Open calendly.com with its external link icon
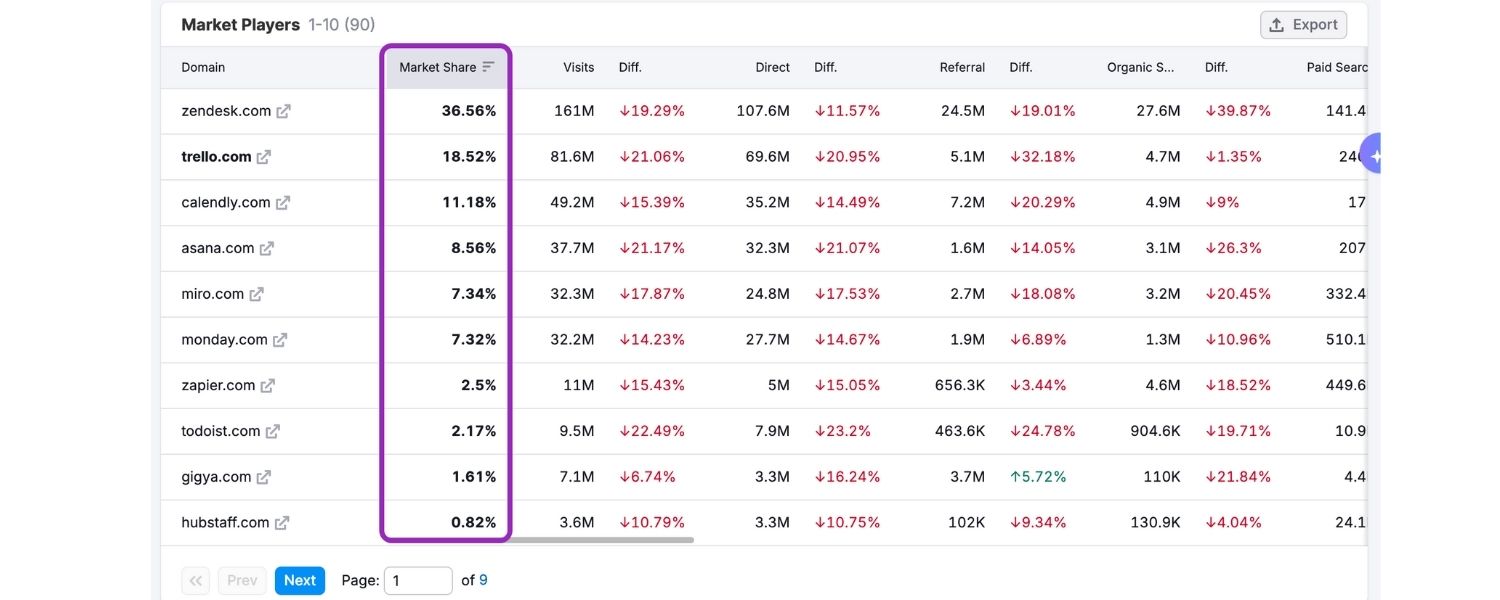The image size is (1500, 600). pos(283,202)
